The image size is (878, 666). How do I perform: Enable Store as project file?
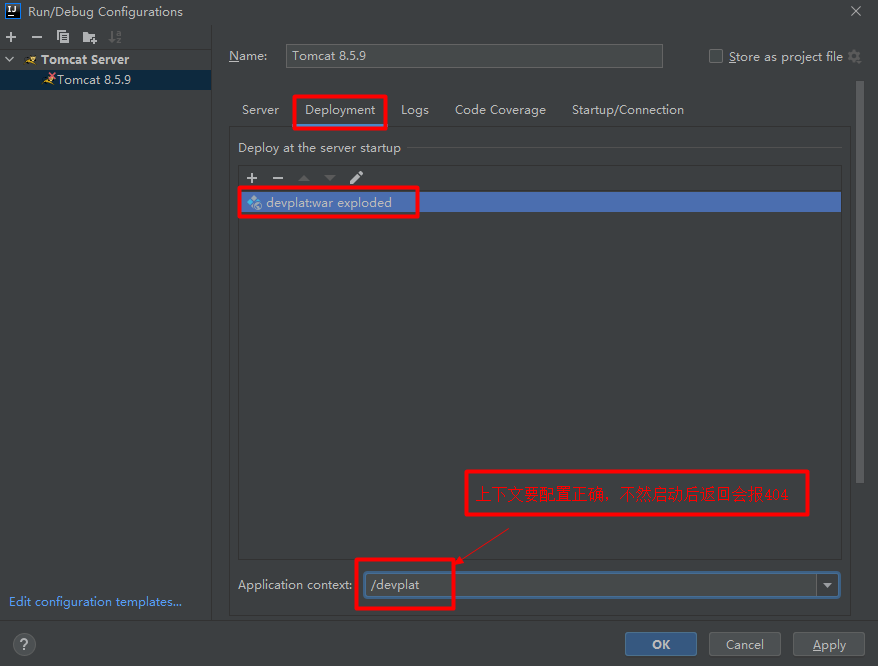coord(716,57)
